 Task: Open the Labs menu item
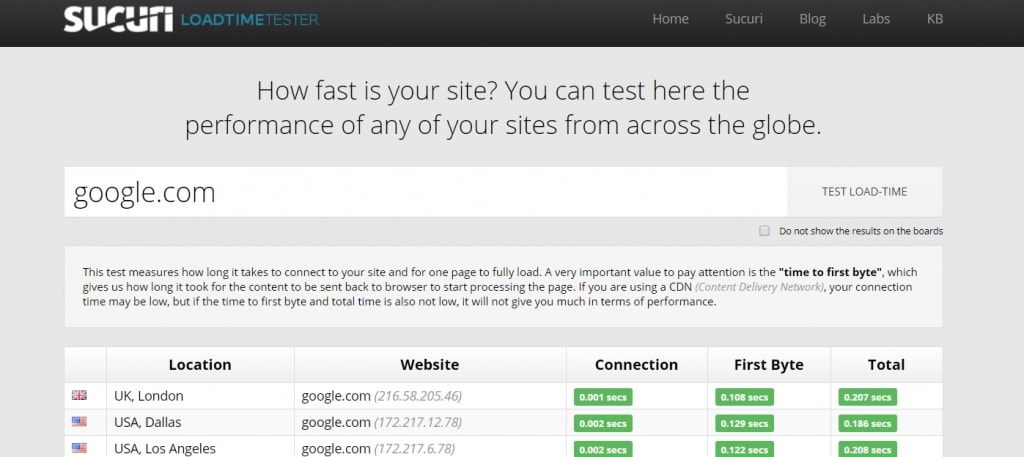876,19
